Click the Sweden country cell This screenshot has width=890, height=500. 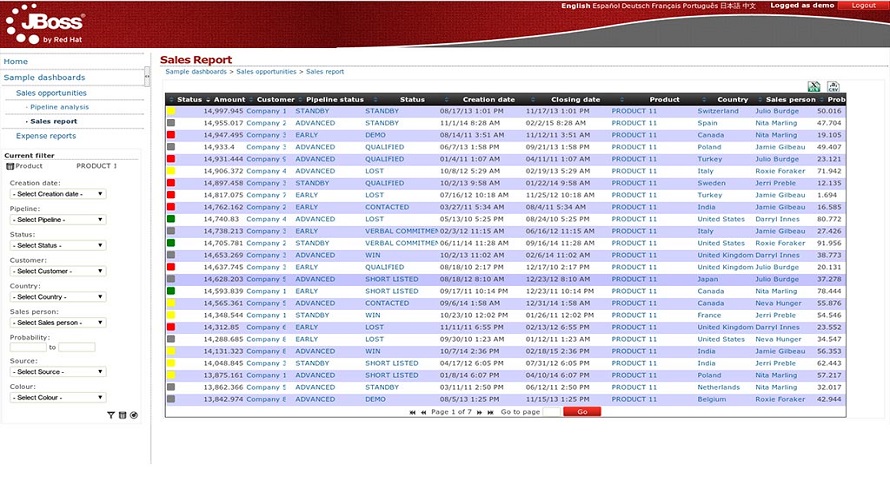coord(712,183)
